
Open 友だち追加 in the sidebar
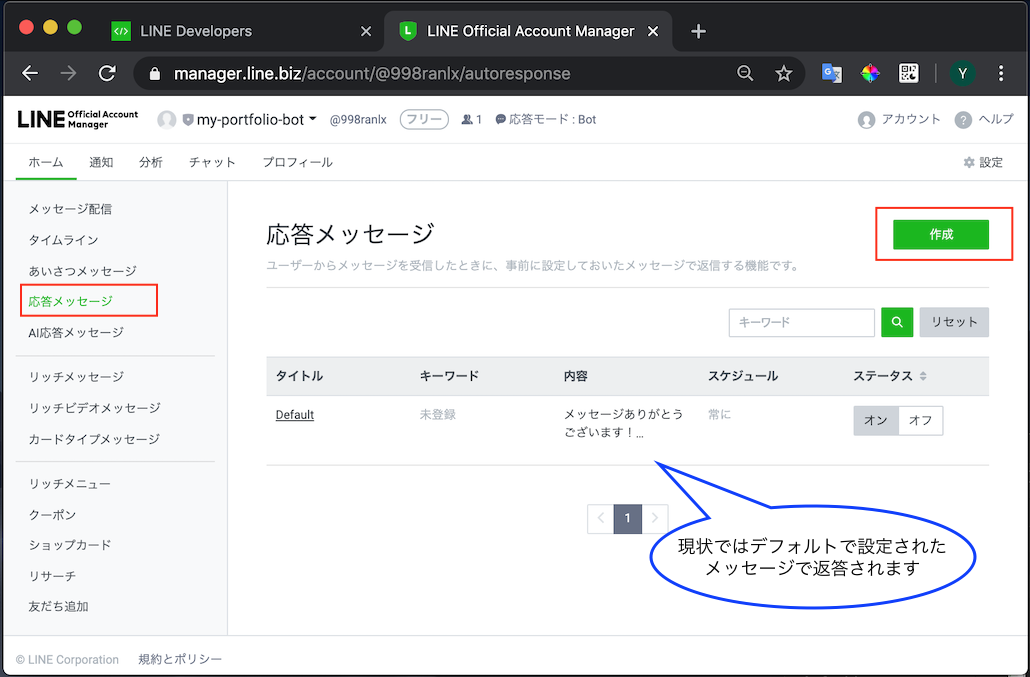58,607
